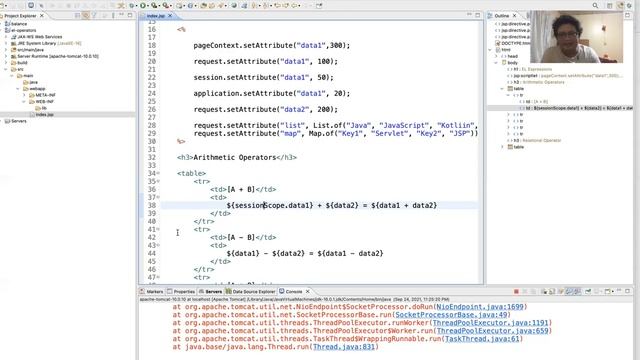This screenshot has width=640, height=360.
Task: Collapse the body node in Outline
Action: click(496, 62)
